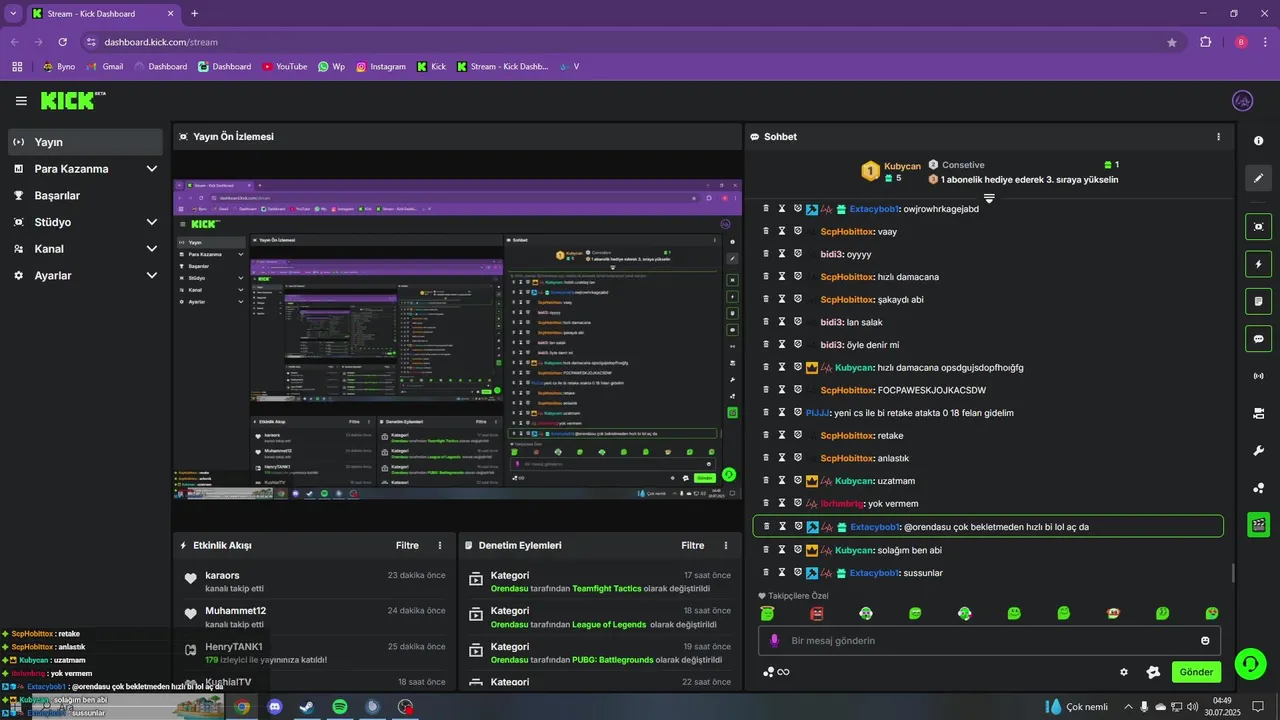Send message with Gönder button
Screen dimensions: 1280x720
click(x=1196, y=672)
